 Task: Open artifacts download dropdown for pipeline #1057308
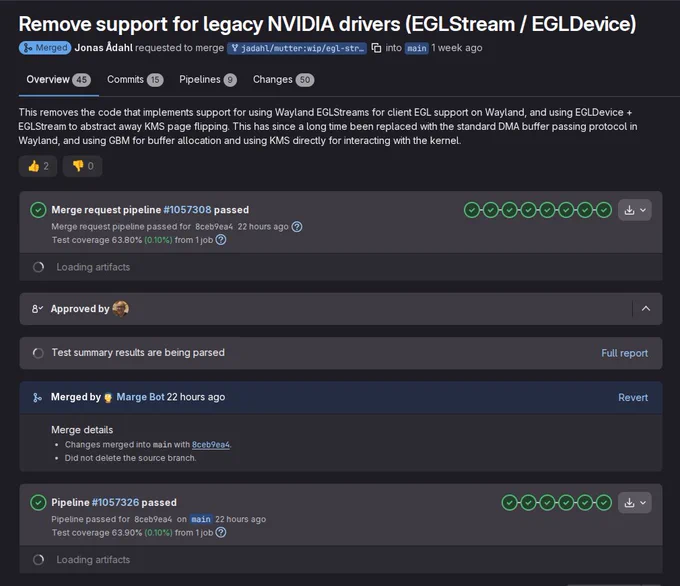click(x=635, y=210)
